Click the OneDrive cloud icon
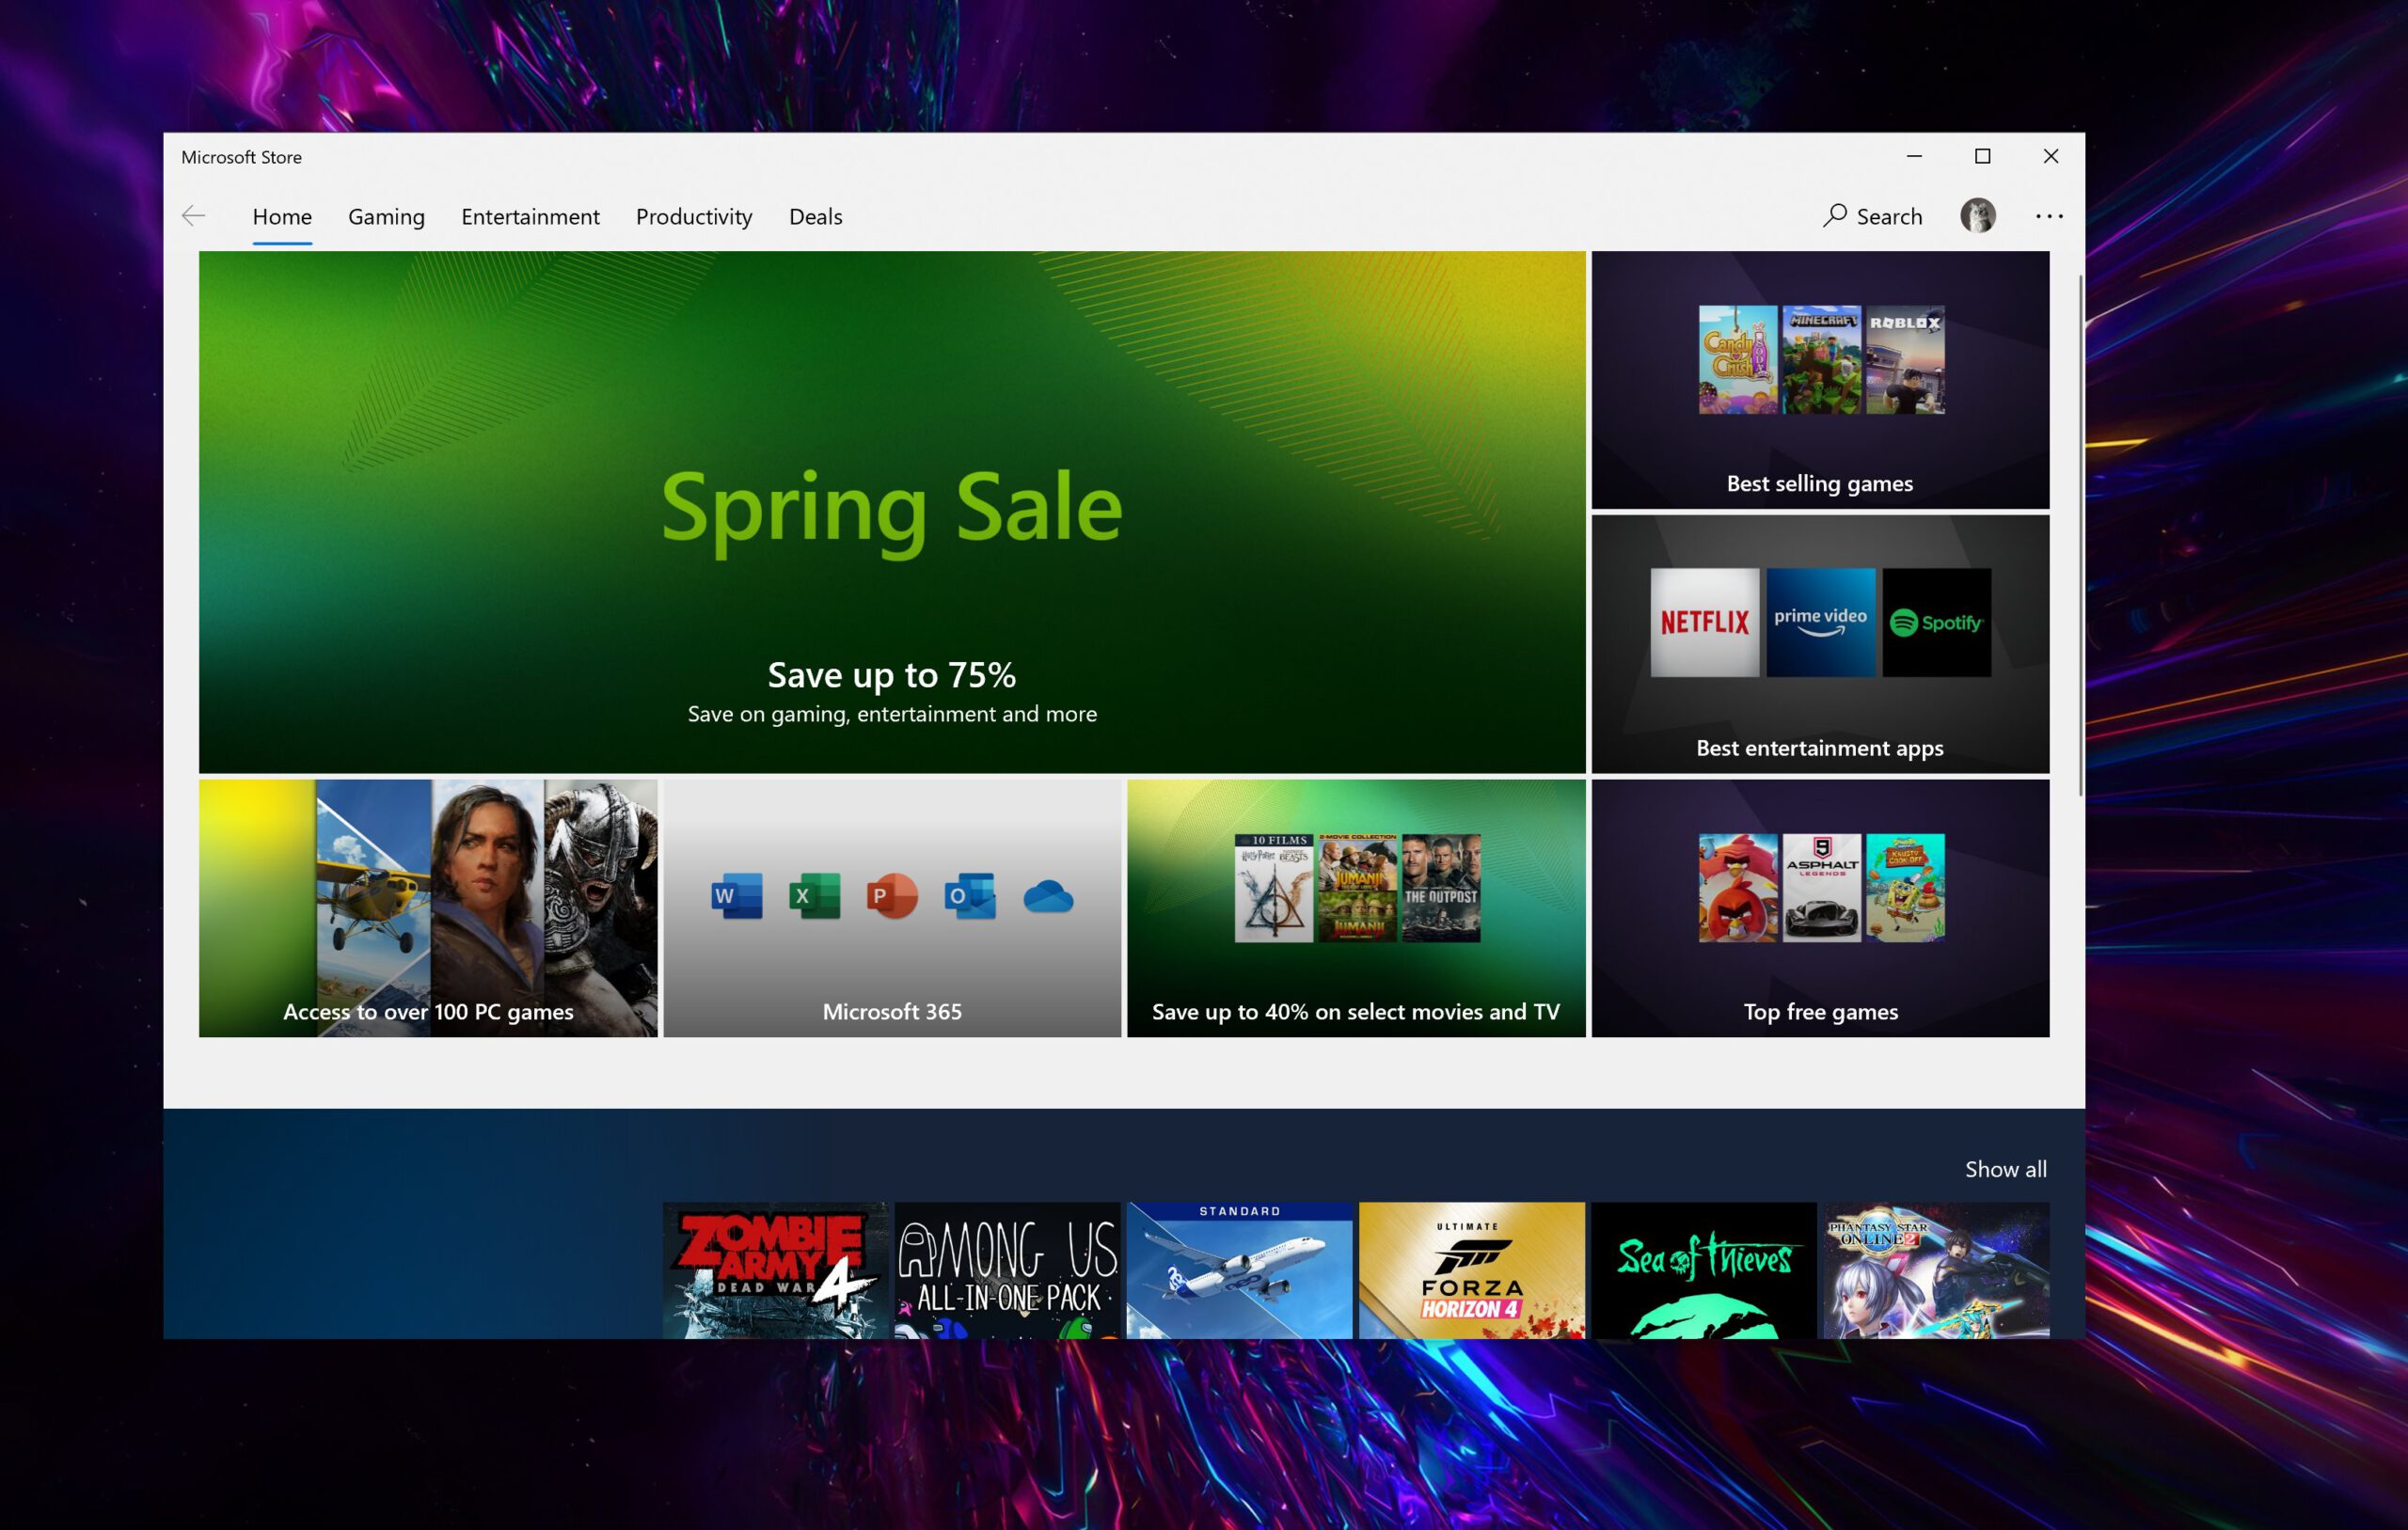 tap(1048, 897)
